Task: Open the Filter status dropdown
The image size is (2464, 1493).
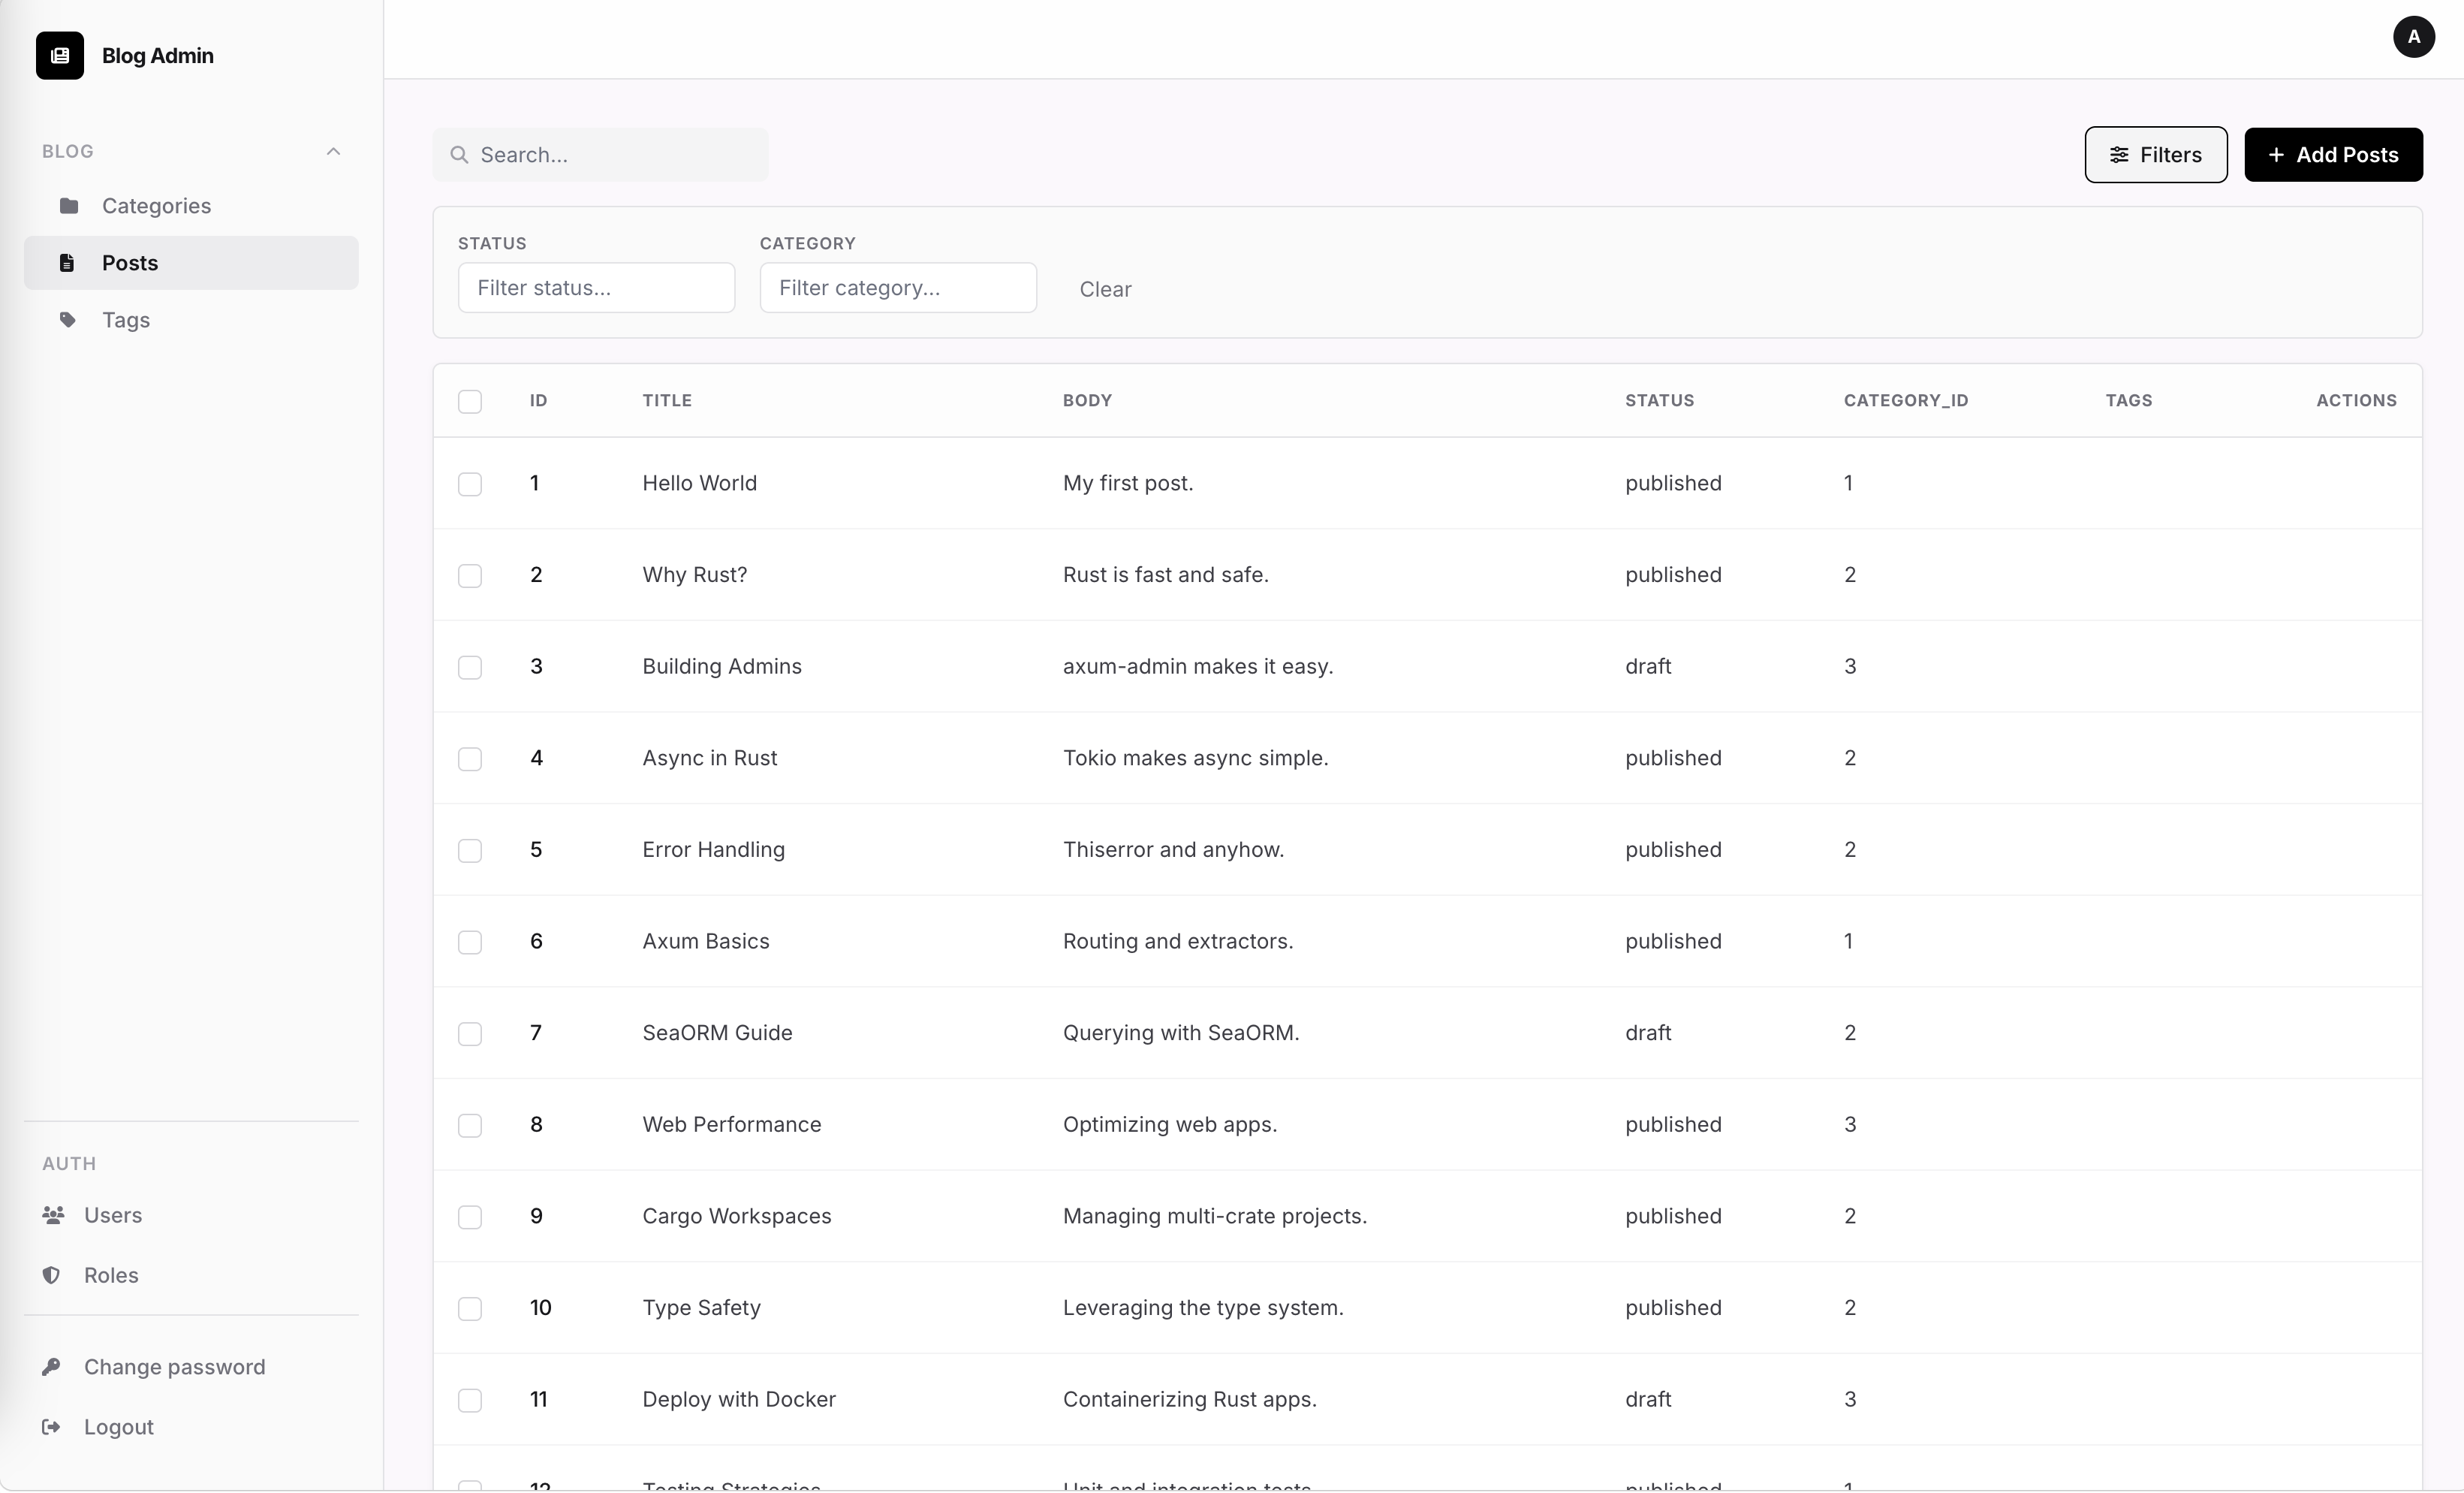Action: pos(595,287)
